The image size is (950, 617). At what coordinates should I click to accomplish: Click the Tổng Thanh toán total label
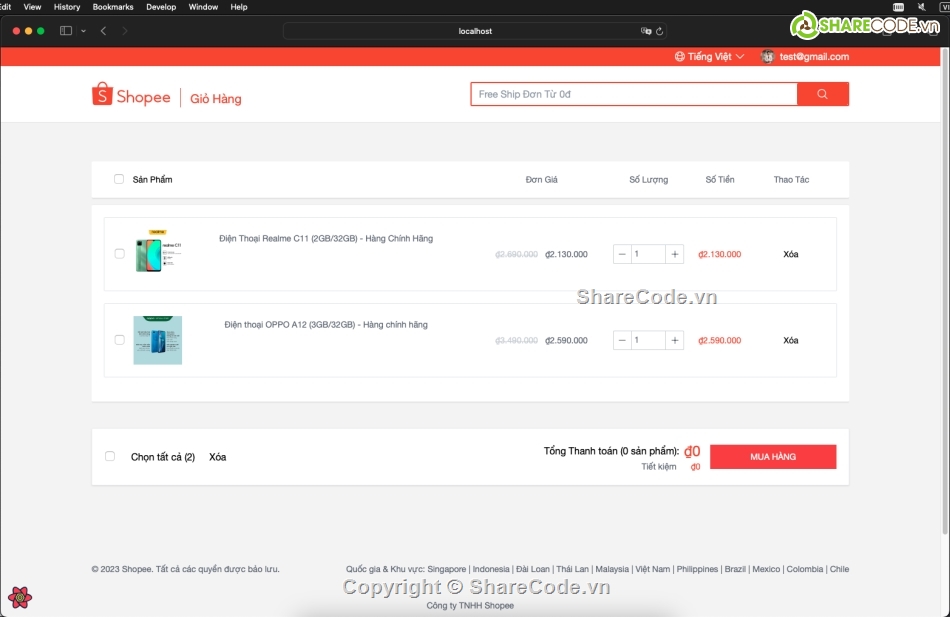coord(611,451)
